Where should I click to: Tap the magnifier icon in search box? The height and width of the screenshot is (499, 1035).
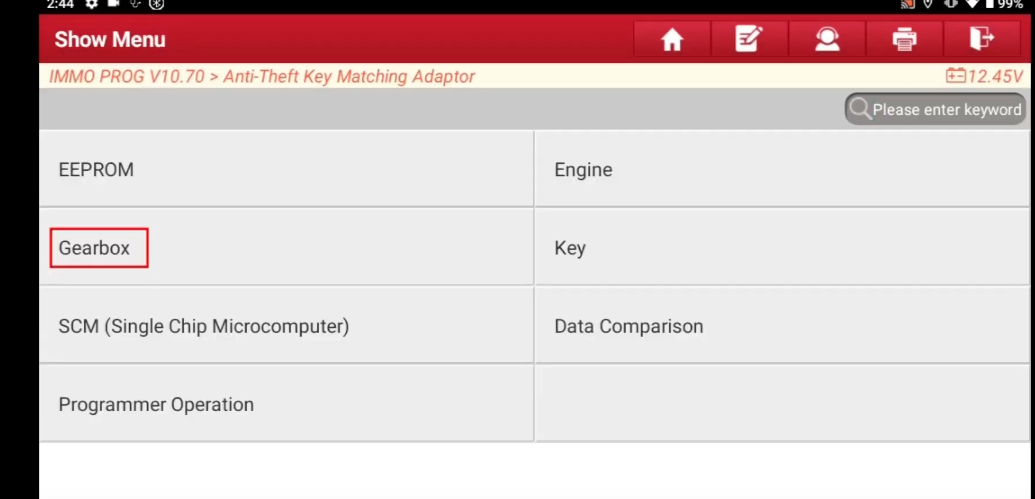[x=859, y=109]
